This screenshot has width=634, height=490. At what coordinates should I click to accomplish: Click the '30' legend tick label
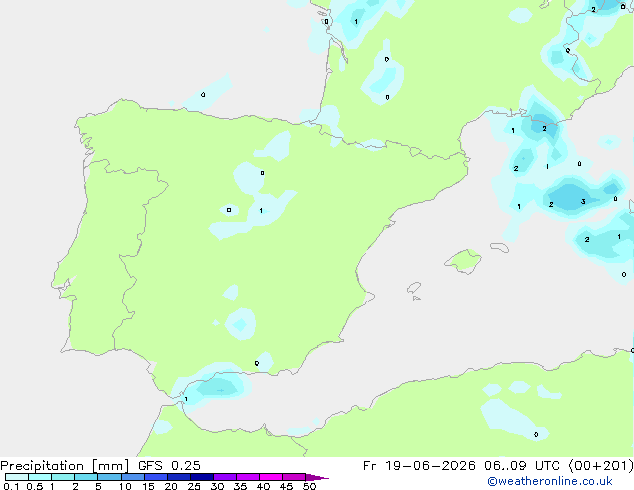coord(217,486)
